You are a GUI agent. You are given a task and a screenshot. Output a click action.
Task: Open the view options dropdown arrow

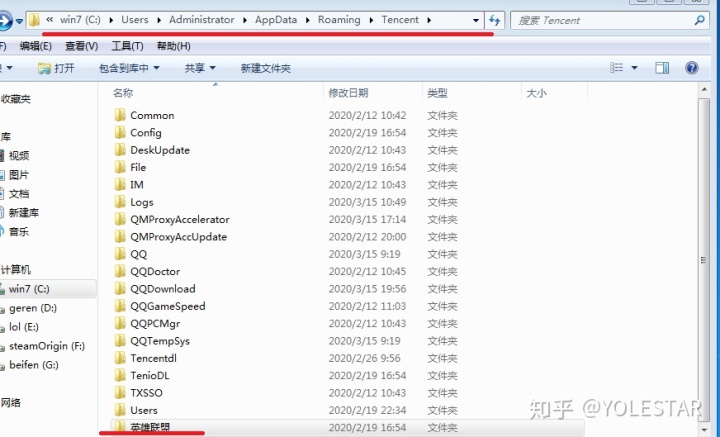coord(634,68)
